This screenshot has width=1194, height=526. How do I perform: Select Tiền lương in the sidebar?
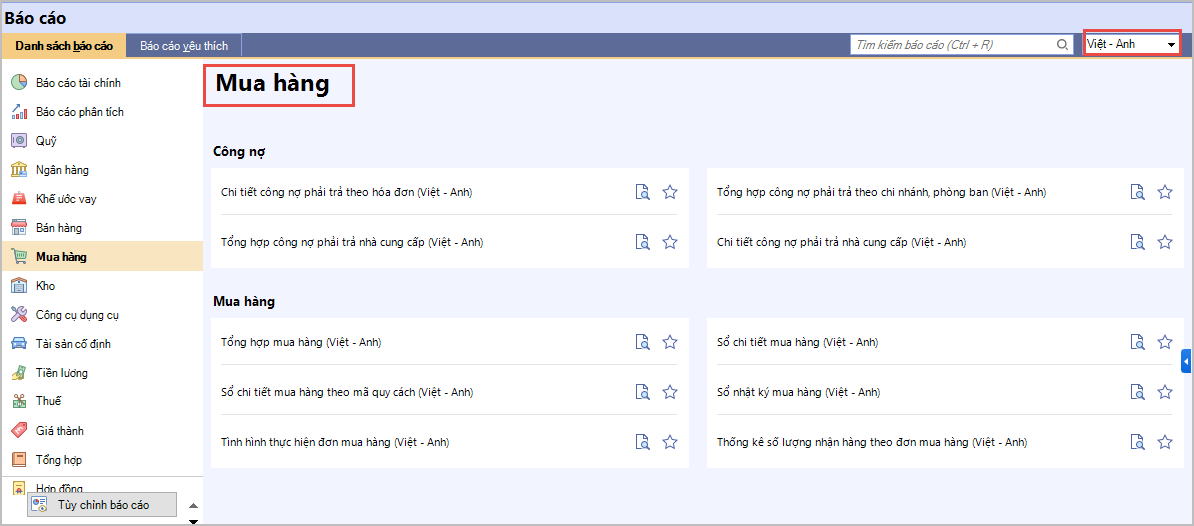62,373
